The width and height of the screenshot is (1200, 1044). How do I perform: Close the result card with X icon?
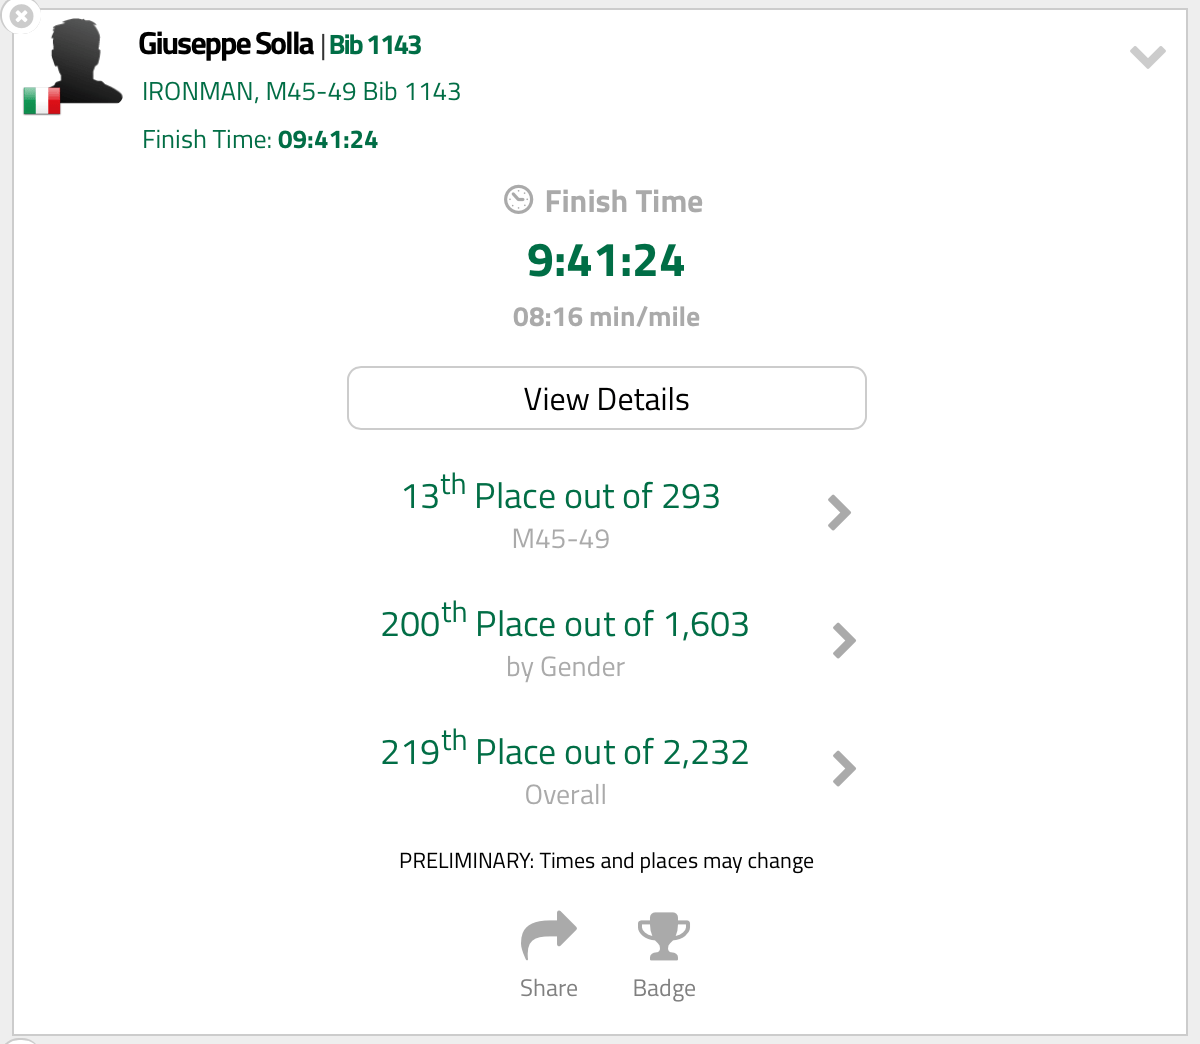click(x=21, y=17)
